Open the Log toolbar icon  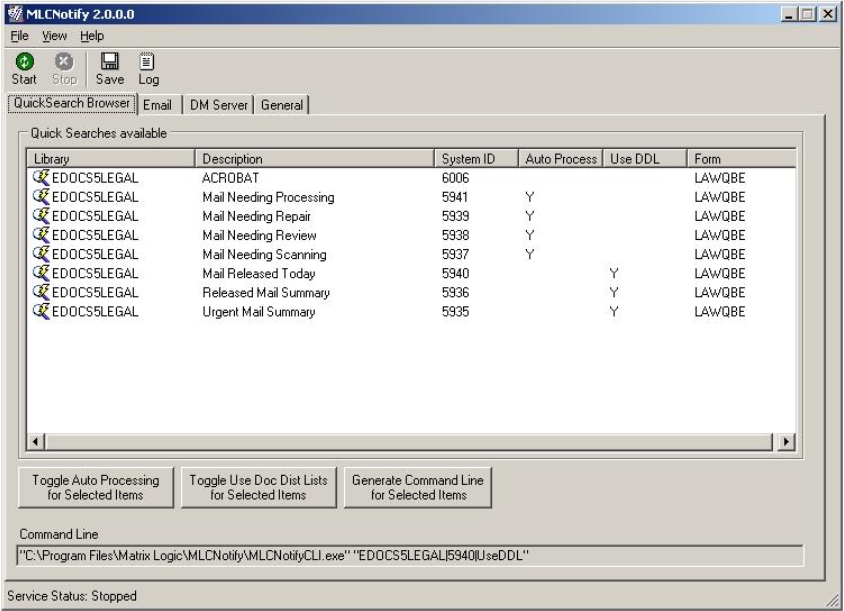click(x=147, y=61)
